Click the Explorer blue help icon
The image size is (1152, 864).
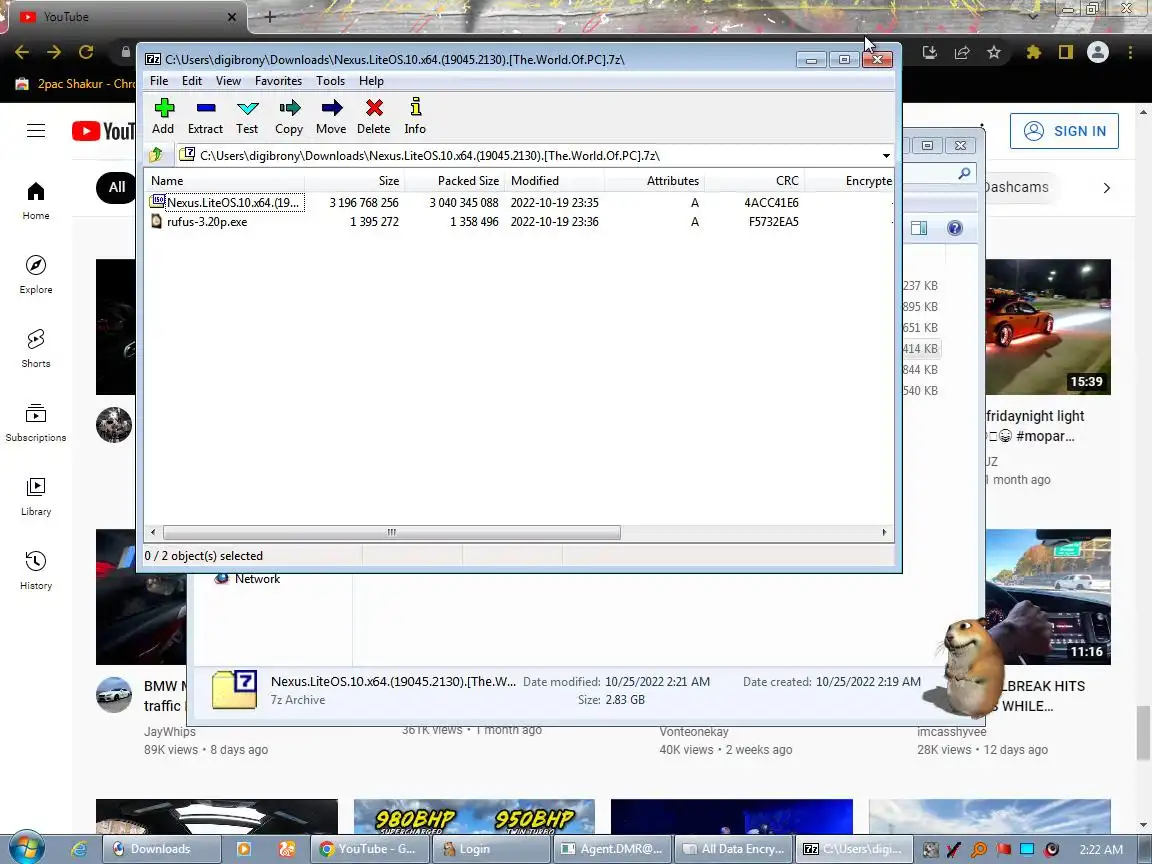[954, 228]
